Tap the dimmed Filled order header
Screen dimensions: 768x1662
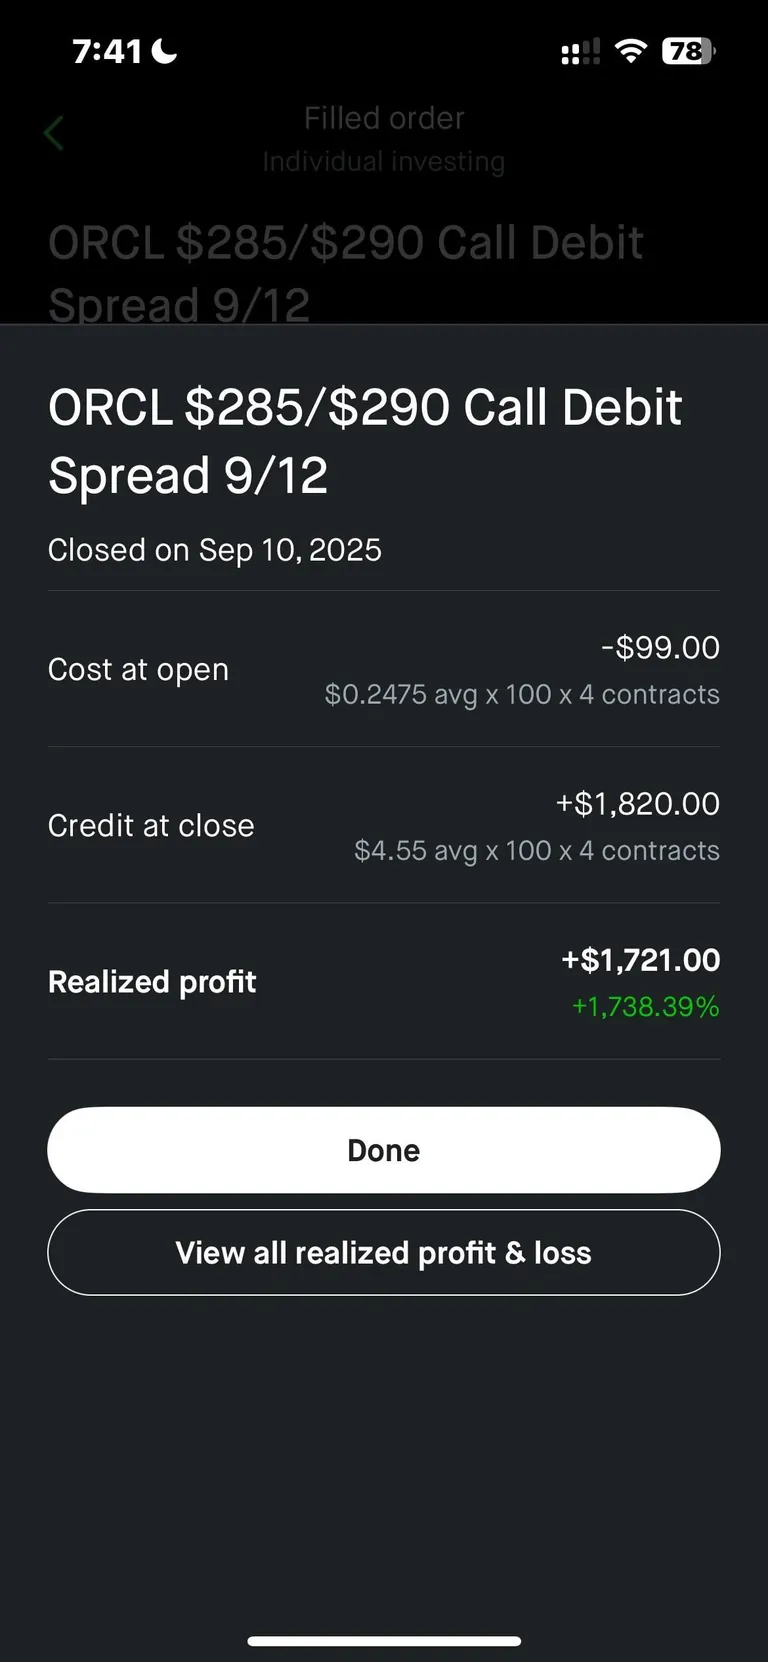point(384,118)
